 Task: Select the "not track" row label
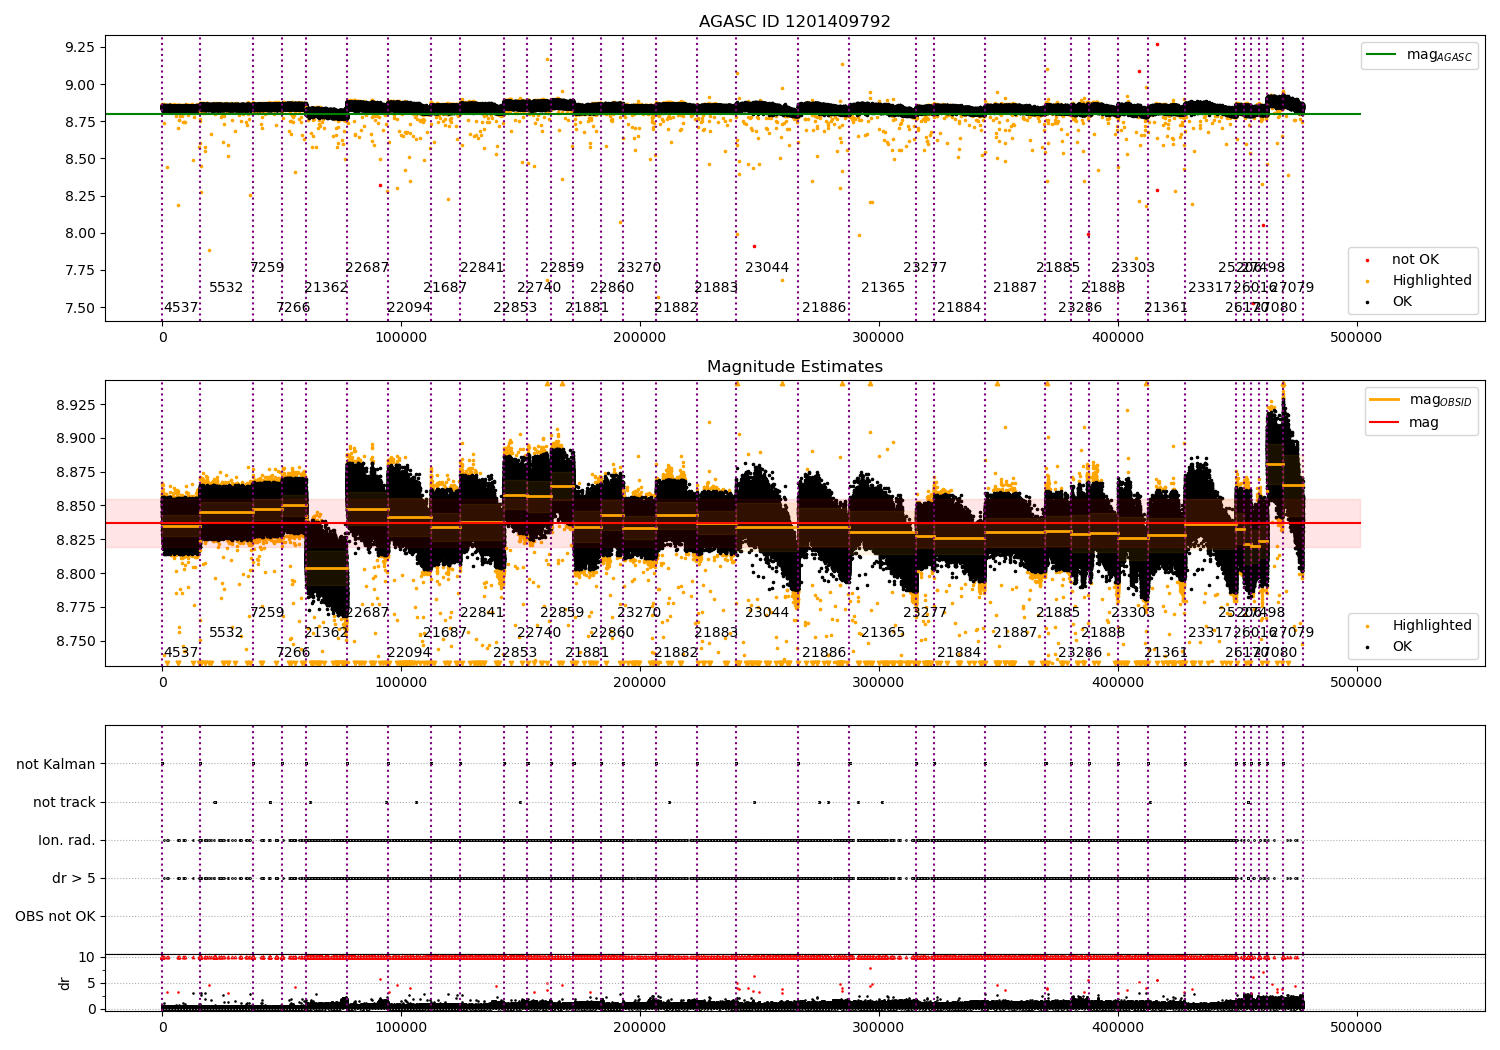[x=64, y=802]
